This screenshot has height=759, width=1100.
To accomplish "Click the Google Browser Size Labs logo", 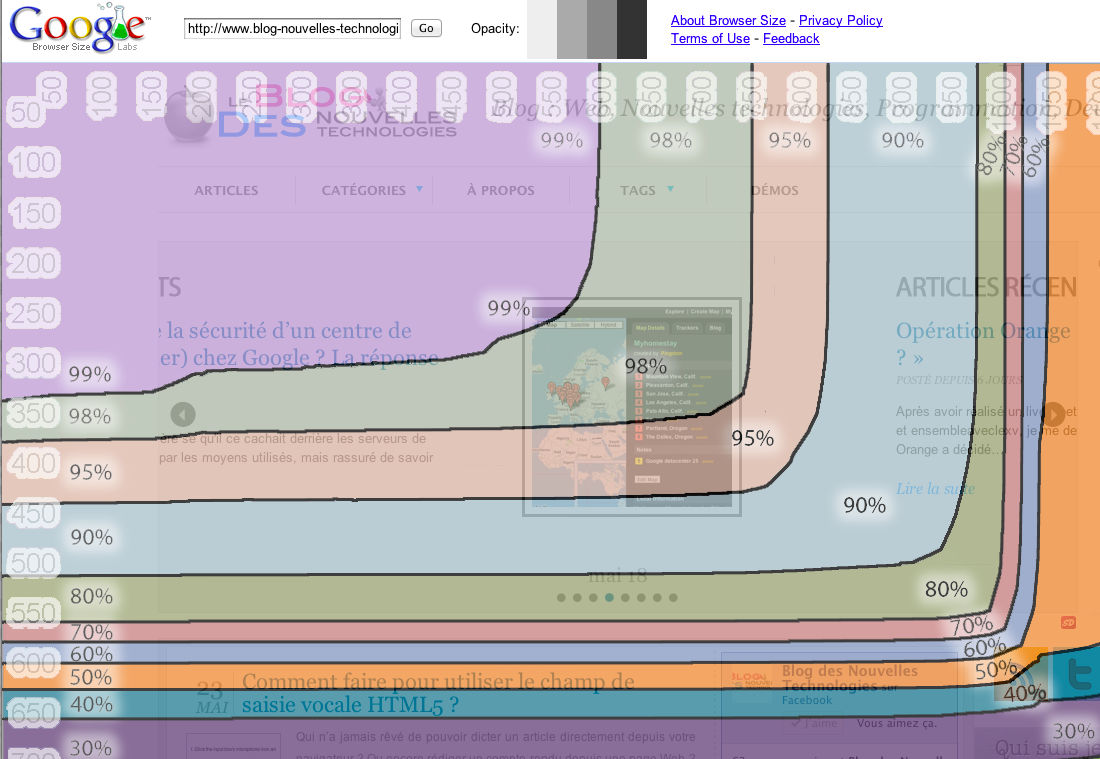I will (79, 28).
